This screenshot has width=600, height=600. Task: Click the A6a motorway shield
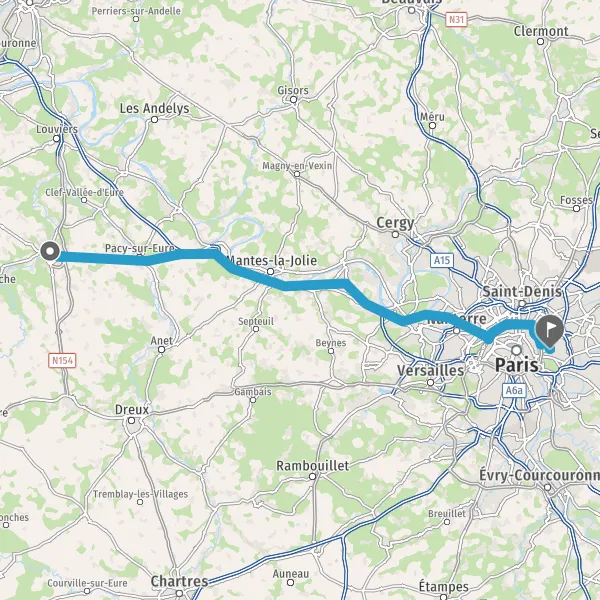[x=514, y=390]
